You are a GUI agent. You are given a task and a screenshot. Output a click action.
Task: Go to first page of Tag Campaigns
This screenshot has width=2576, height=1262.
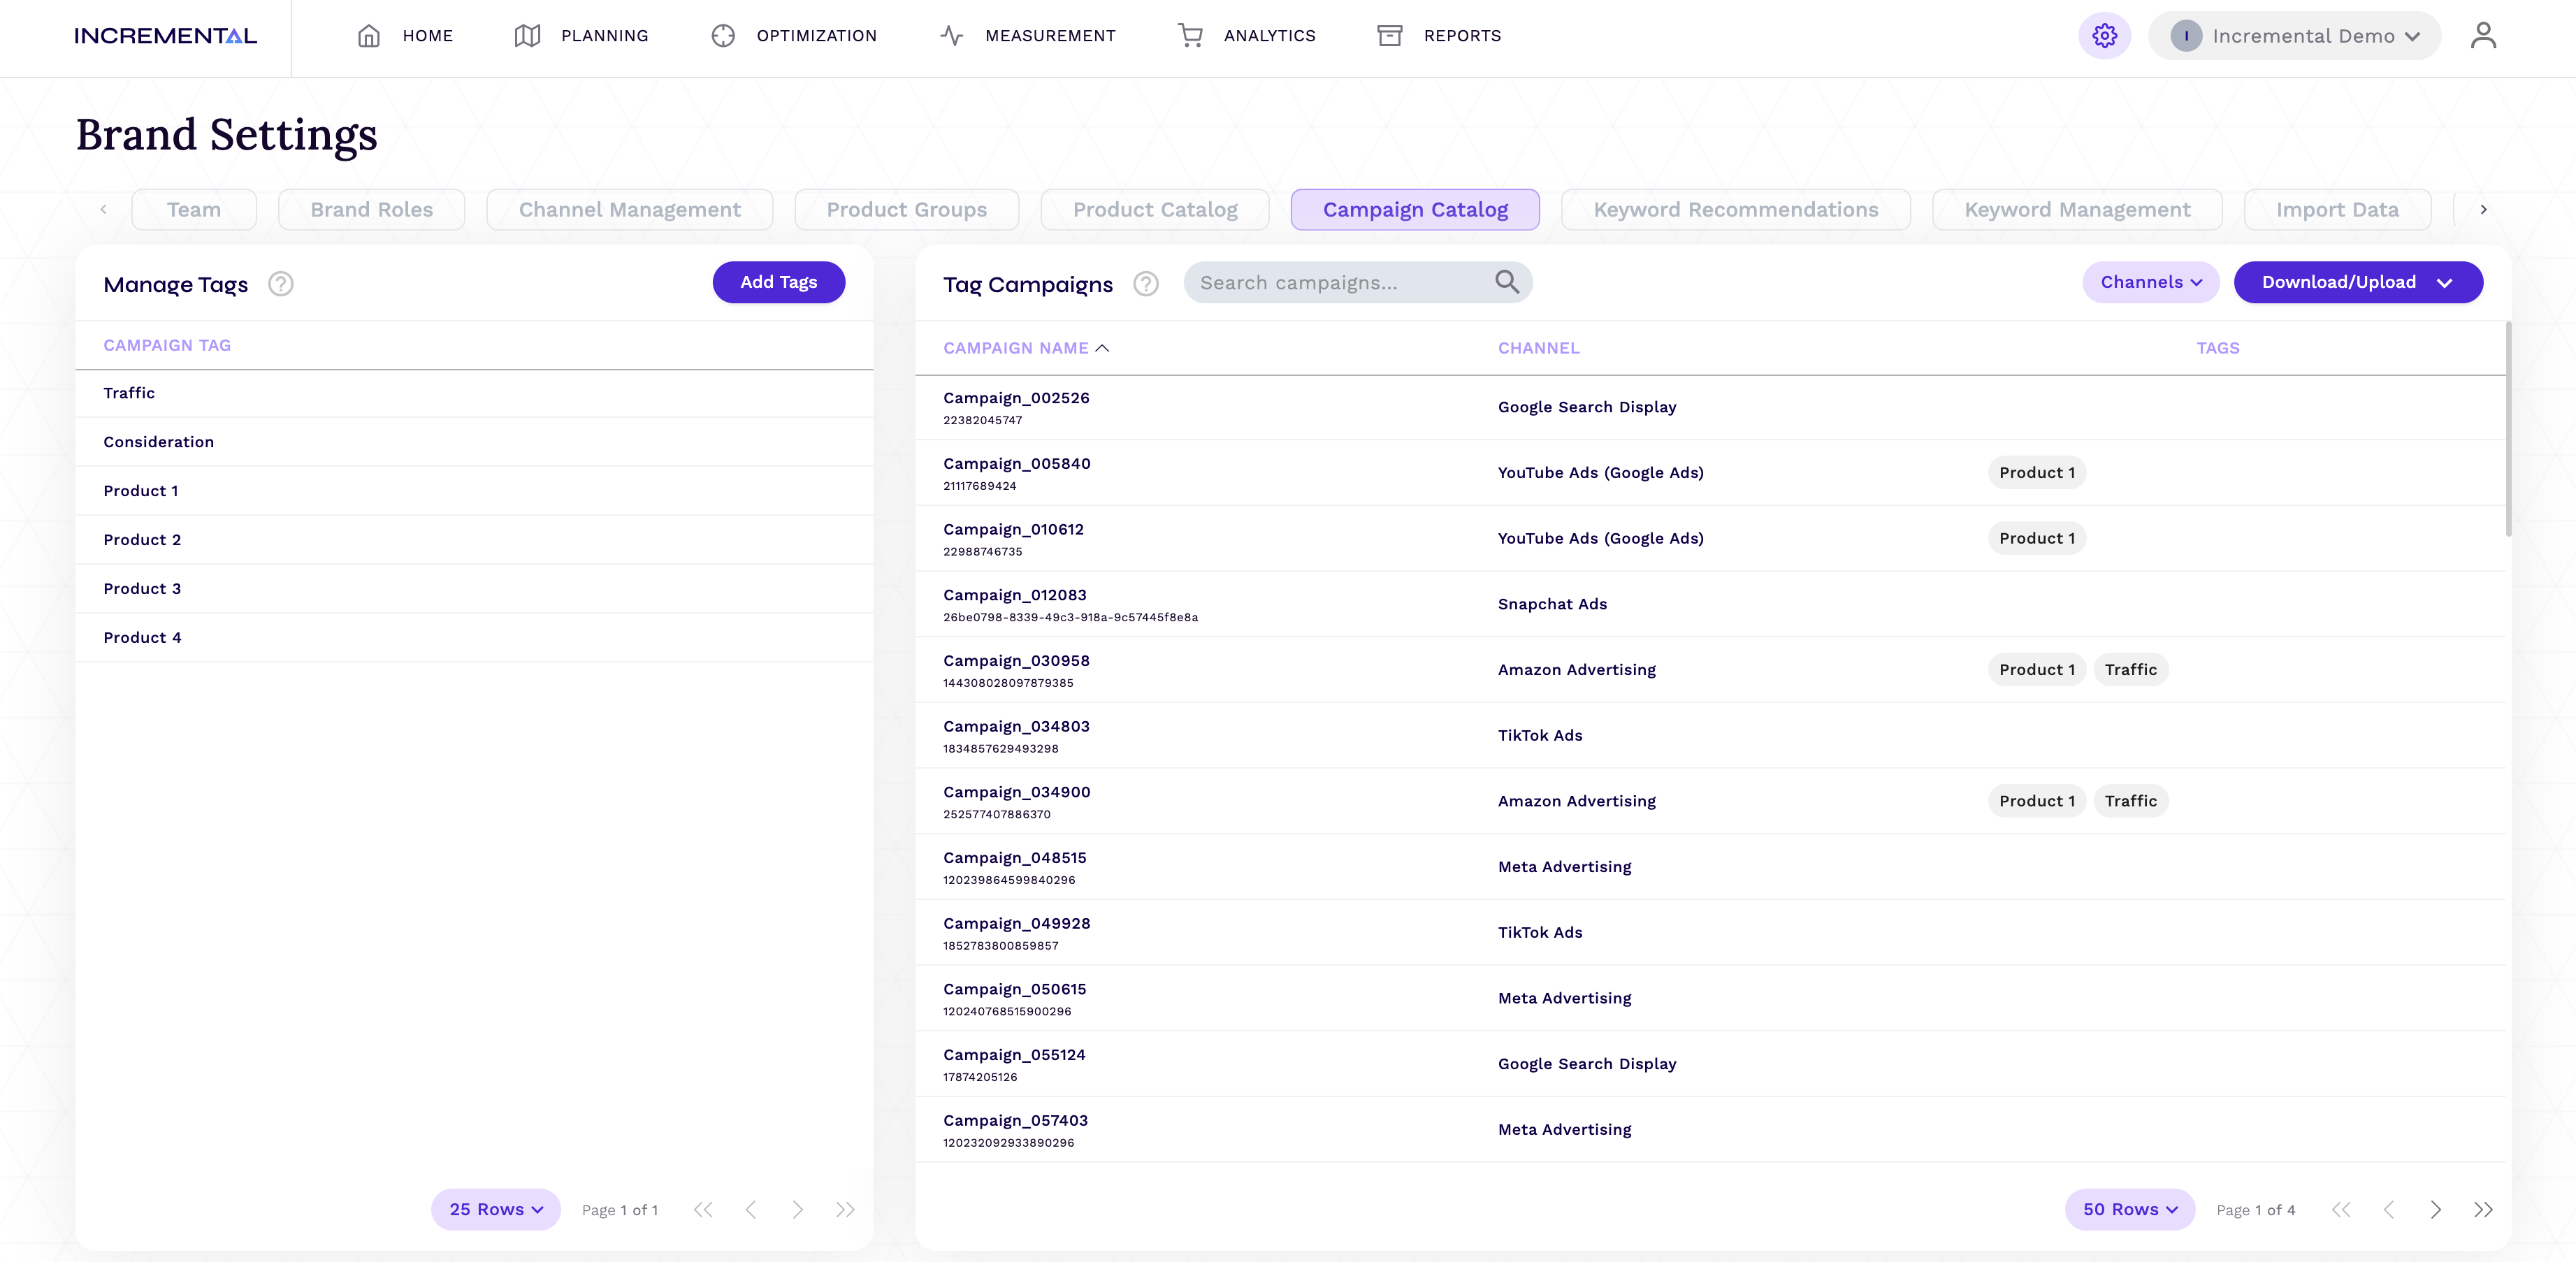pos(2341,1210)
